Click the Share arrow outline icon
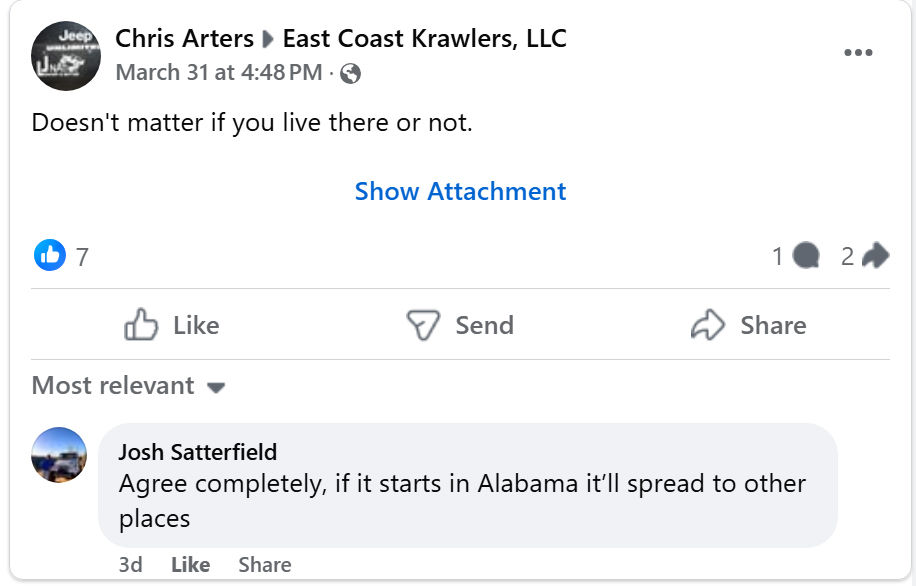916x586 pixels. click(707, 325)
